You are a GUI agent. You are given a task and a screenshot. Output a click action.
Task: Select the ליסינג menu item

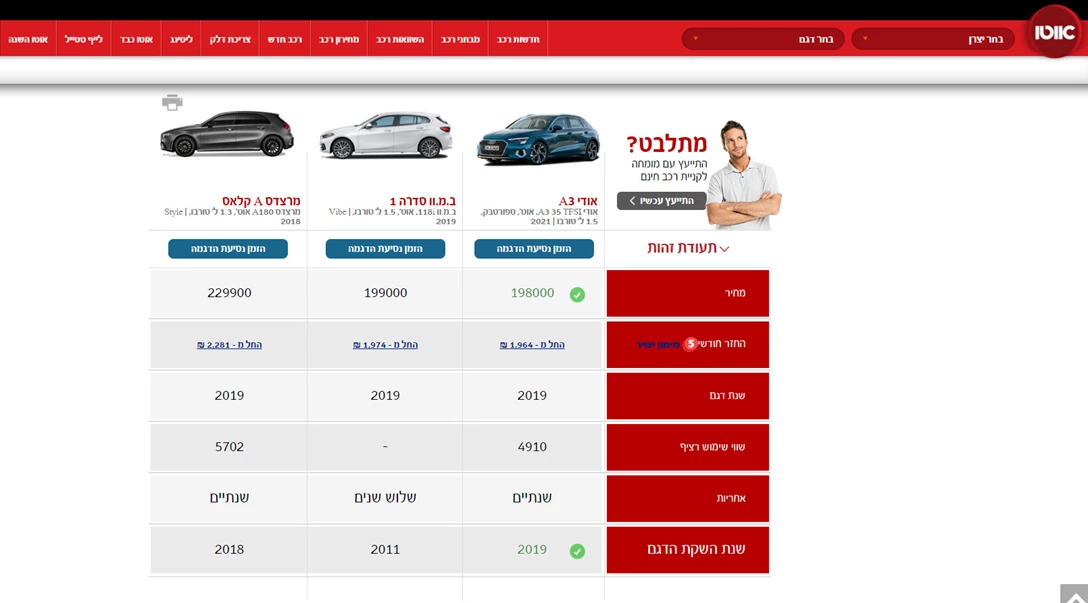181,39
